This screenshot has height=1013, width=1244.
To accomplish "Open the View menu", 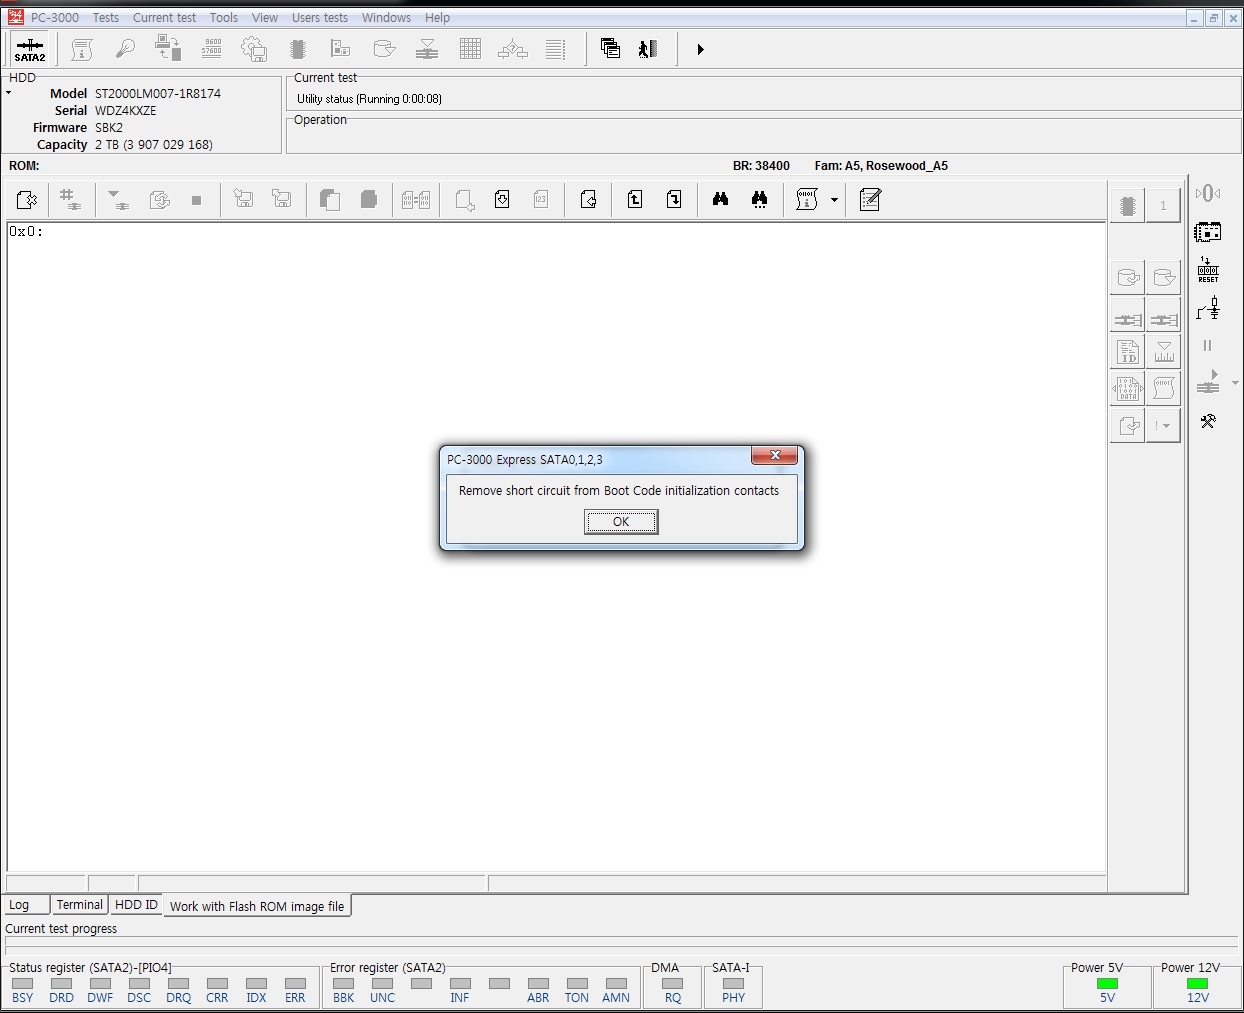I will (x=265, y=17).
